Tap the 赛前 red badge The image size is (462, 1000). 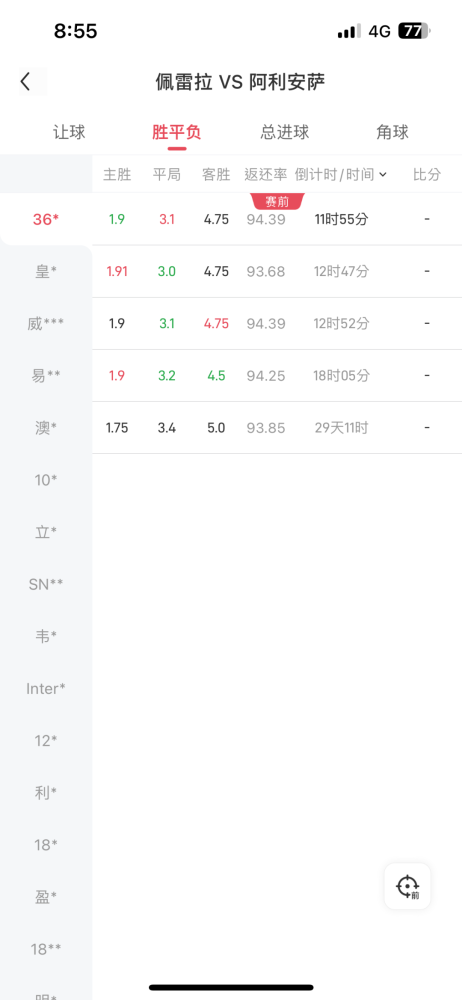tap(278, 202)
